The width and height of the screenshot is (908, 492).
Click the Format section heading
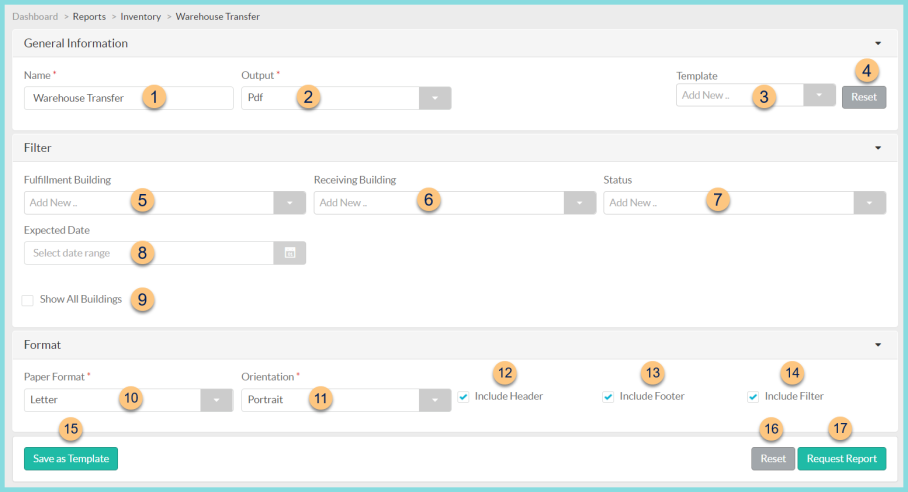(42, 345)
